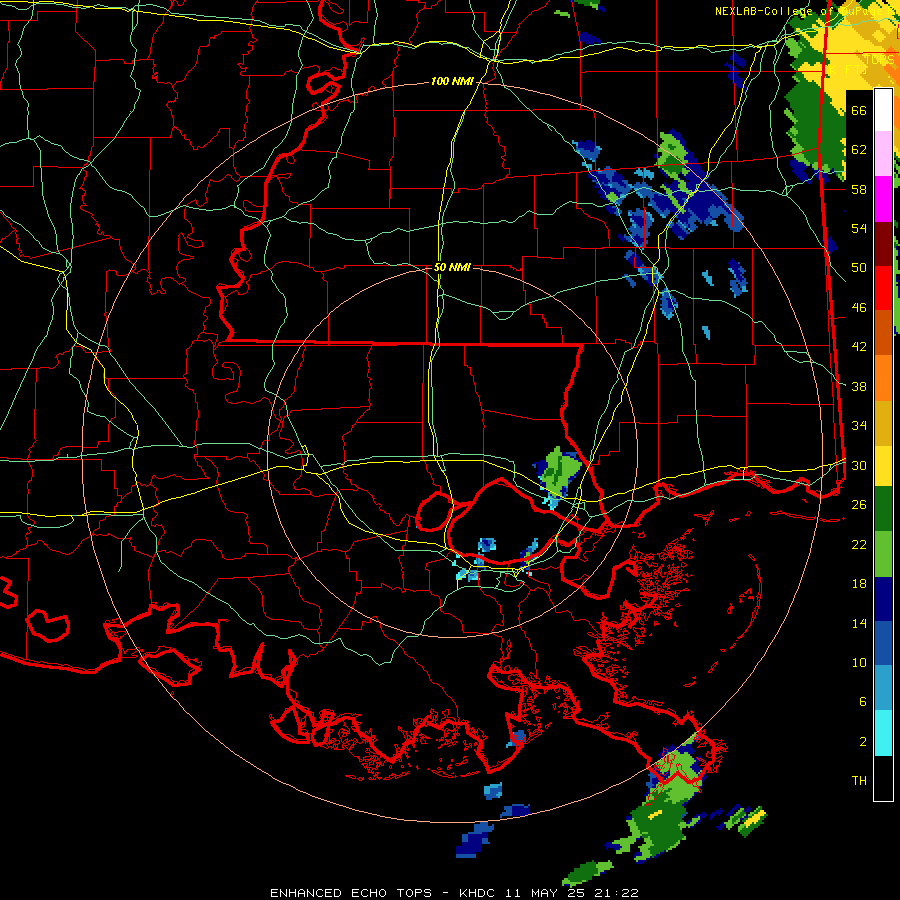The width and height of the screenshot is (900, 900).
Task: Select the cyan legend swatch
Action: pos(883,733)
